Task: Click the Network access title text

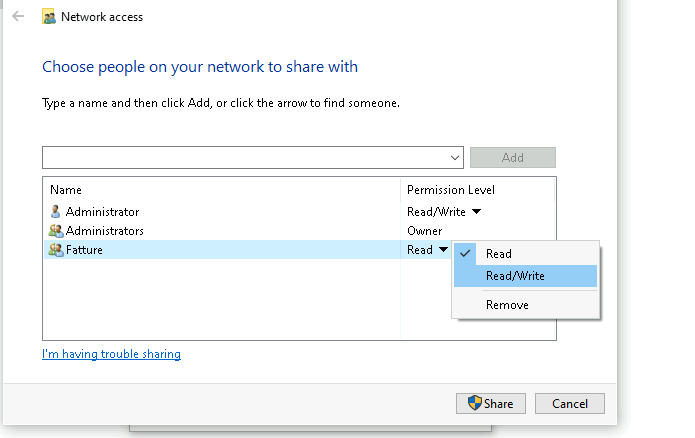Action: click(x=102, y=17)
